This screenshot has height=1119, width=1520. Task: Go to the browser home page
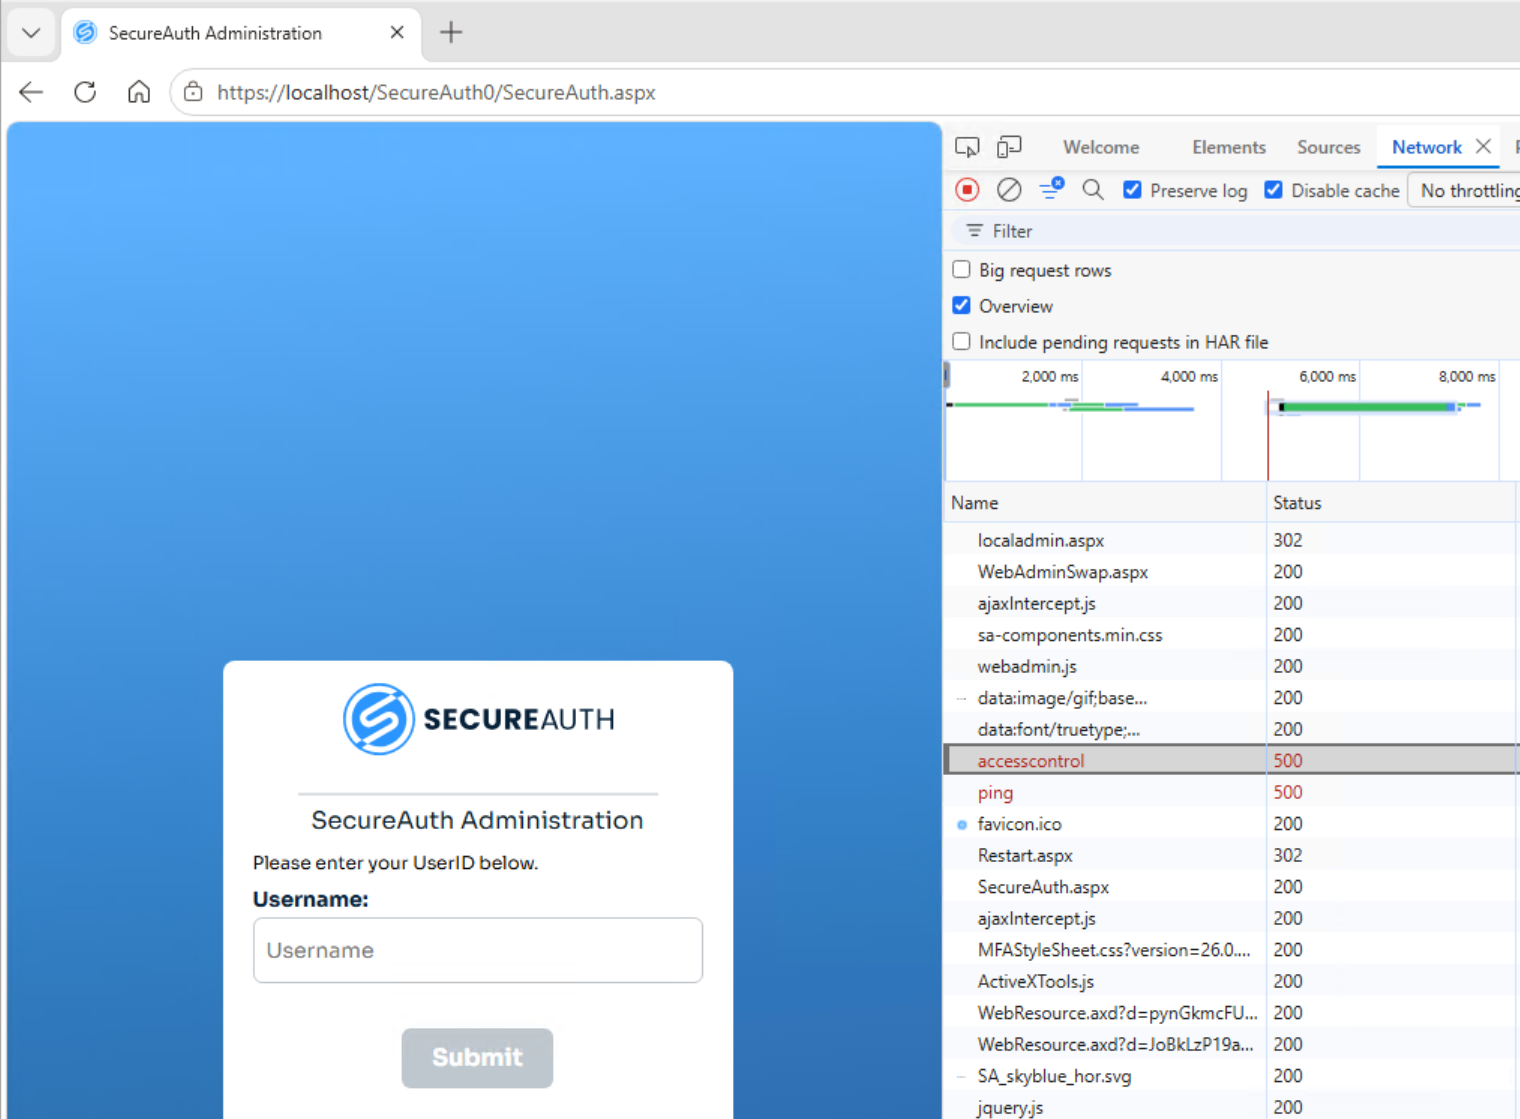tap(139, 92)
